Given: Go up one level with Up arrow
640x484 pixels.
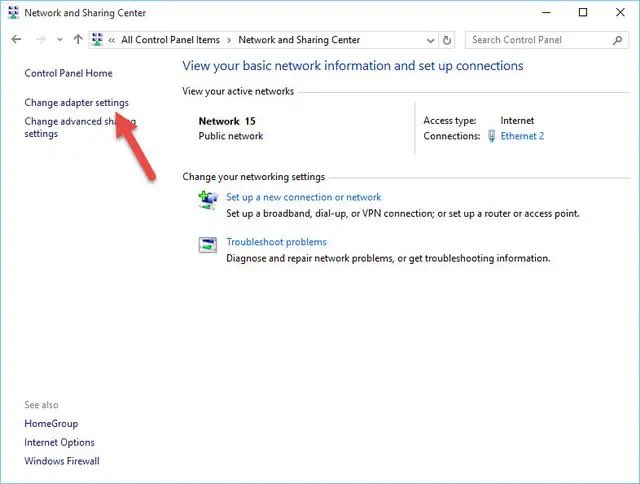Looking at the screenshot, I should point(78,39).
